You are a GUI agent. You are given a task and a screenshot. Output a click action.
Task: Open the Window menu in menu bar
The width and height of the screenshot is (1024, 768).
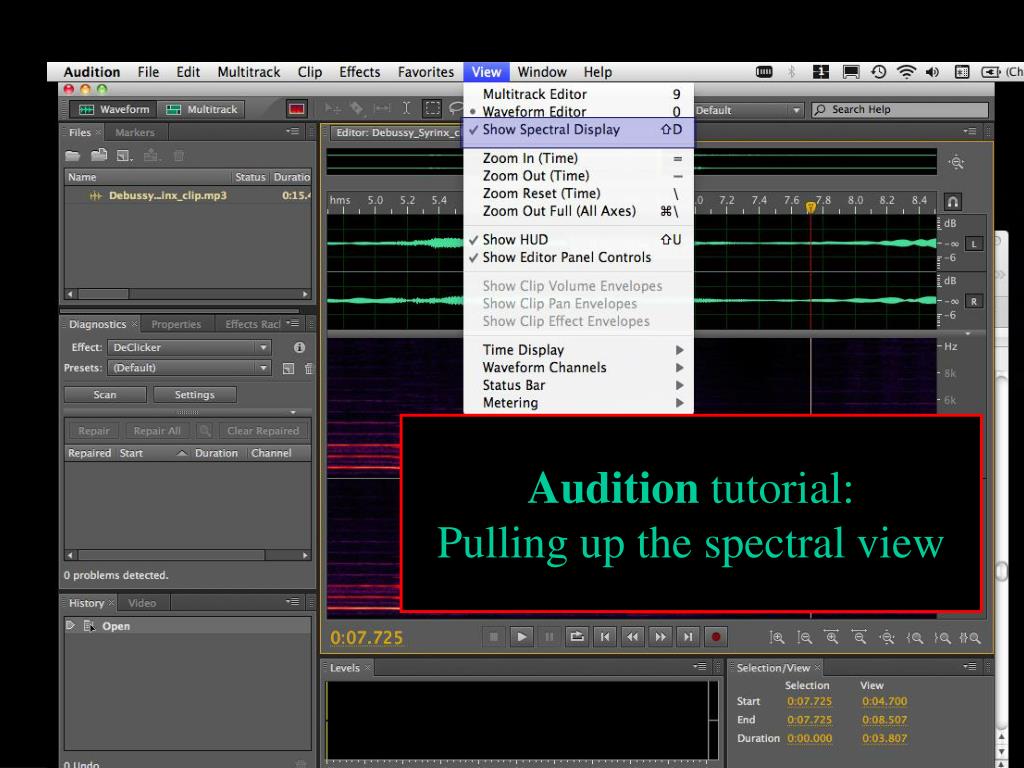[x=541, y=72]
